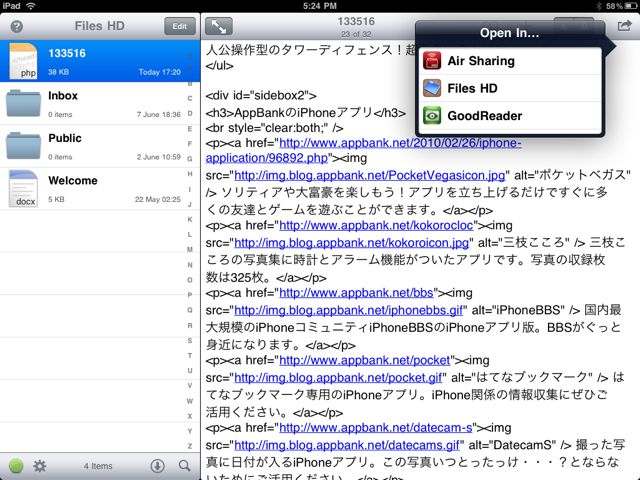
Task: Jump to index letter Z
Action: [x=190, y=446]
